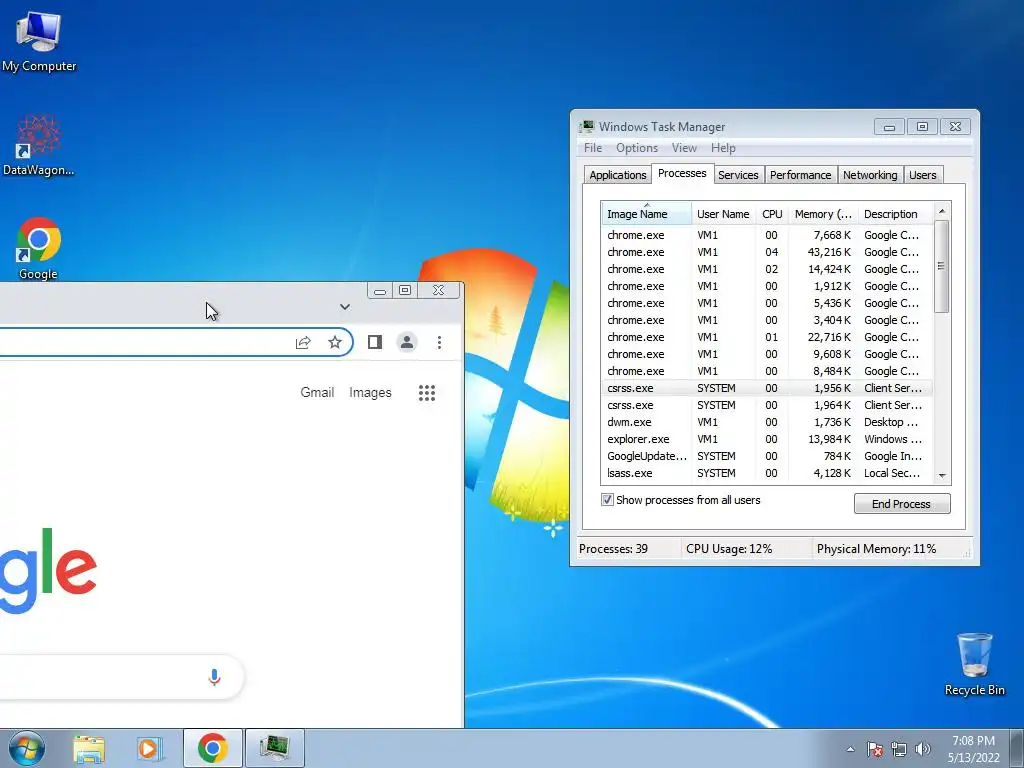
Task: Open Task Manager File menu
Action: (x=593, y=148)
